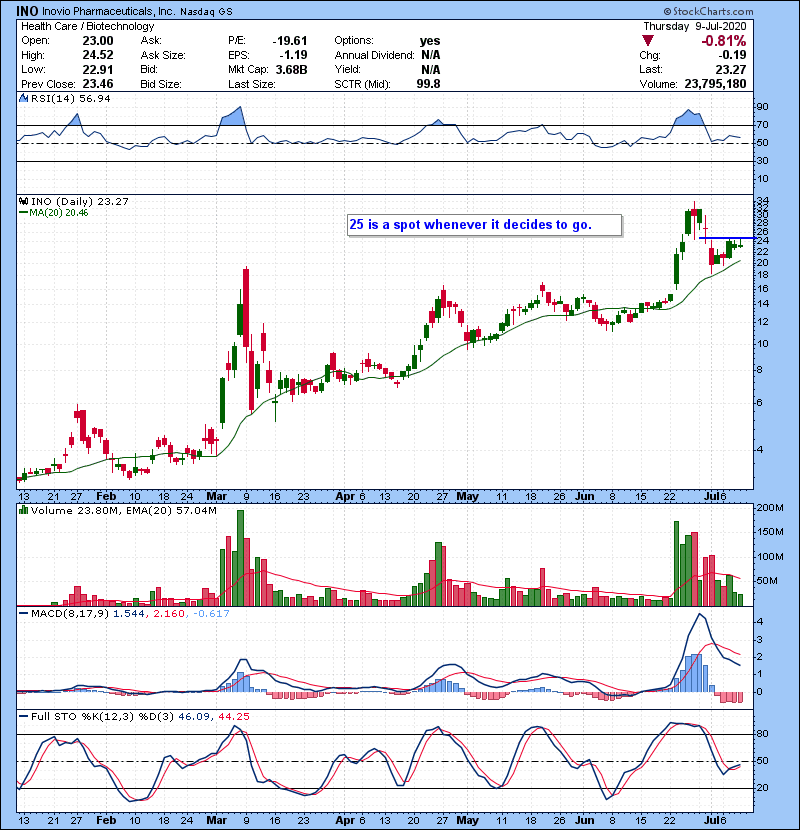This screenshot has height=830, width=800.
Task: Click the MACD histogram value -0.617
Action: coord(211,614)
